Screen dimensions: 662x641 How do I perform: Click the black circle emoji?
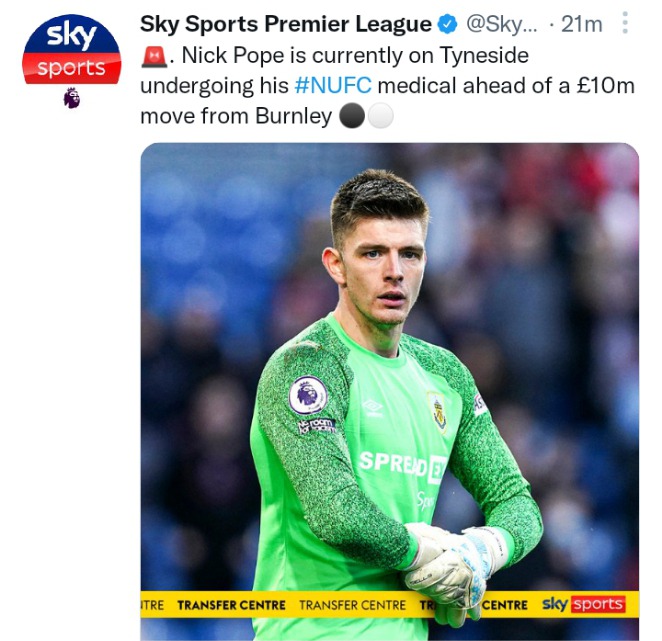point(352,116)
